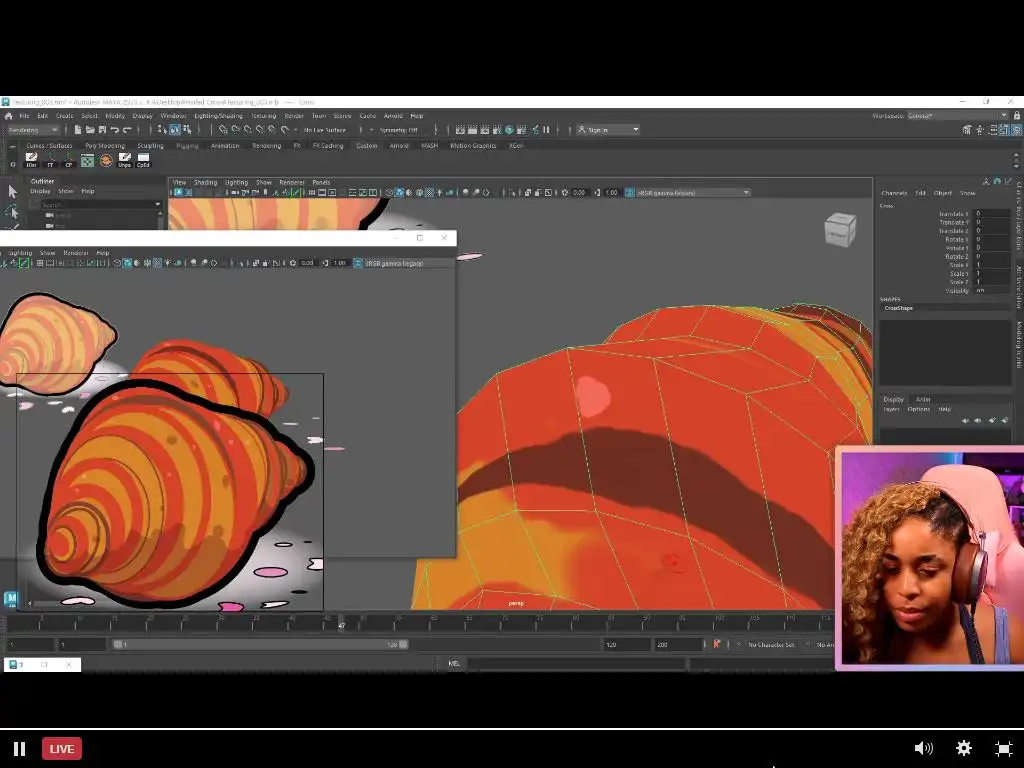The height and width of the screenshot is (768, 1024).
Task: Click the Unpa shelf button
Action: click(x=125, y=160)
